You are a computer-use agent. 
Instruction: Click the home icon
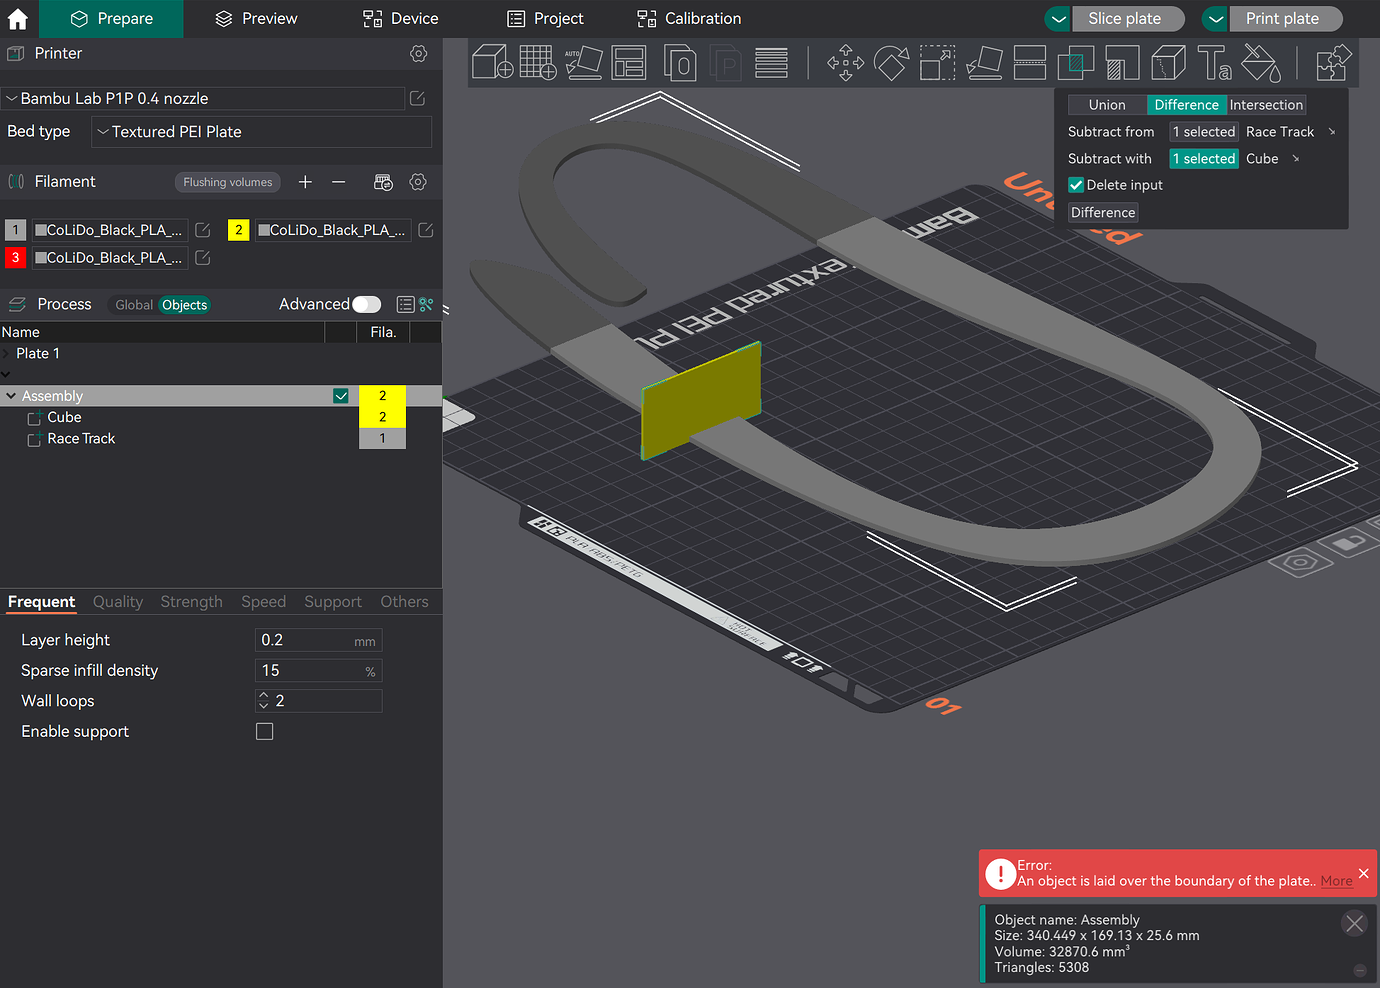point(18,18)
